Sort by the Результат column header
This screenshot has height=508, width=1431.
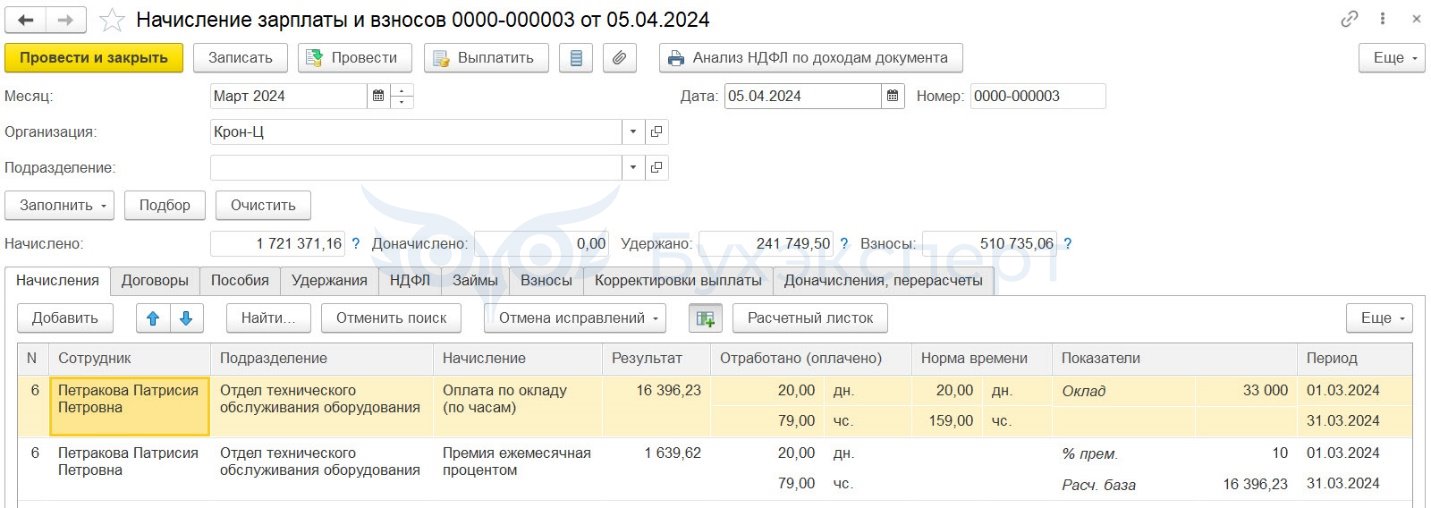[655, 358]
